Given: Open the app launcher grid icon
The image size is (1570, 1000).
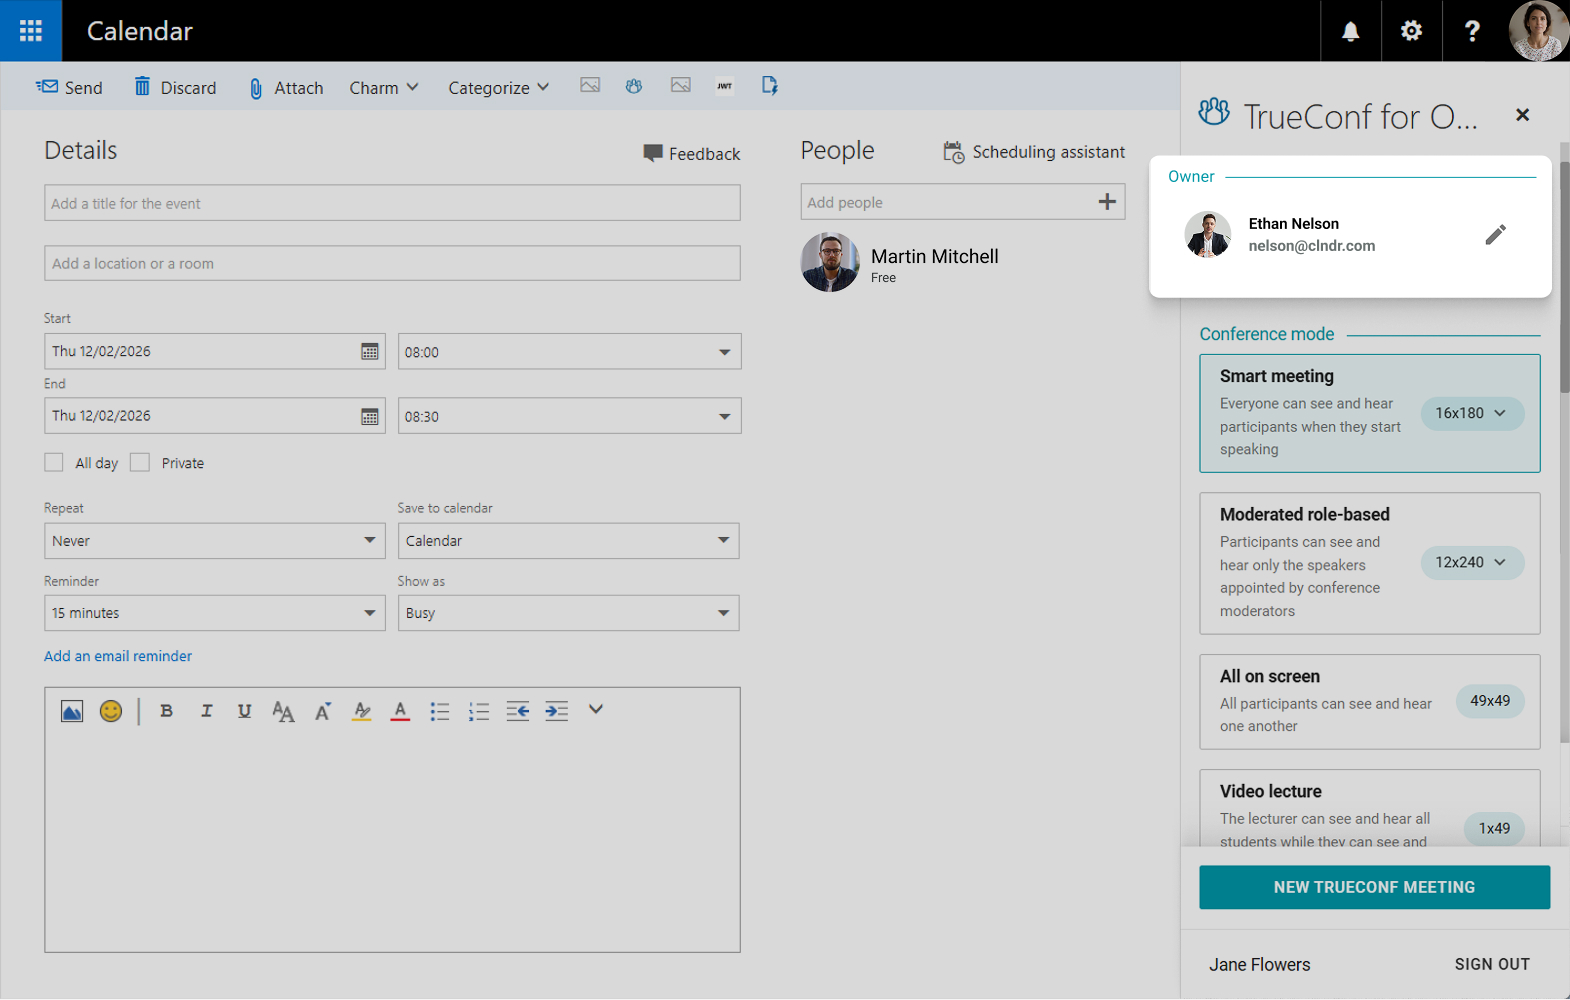Looking at the screenshot, I should pos(31,31).
